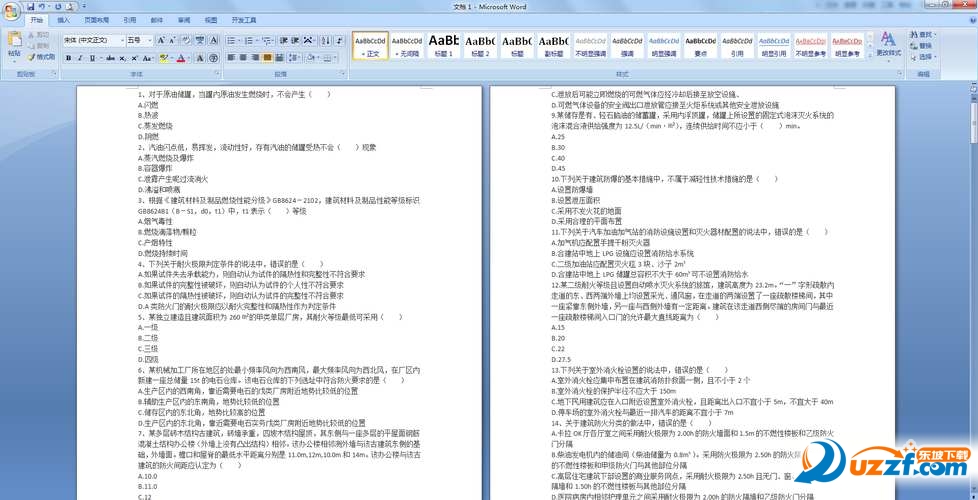Viewport: 978px width, 500px height.
Task: Clear formatting with the eraser icon
Action: (x=186, y=41)
